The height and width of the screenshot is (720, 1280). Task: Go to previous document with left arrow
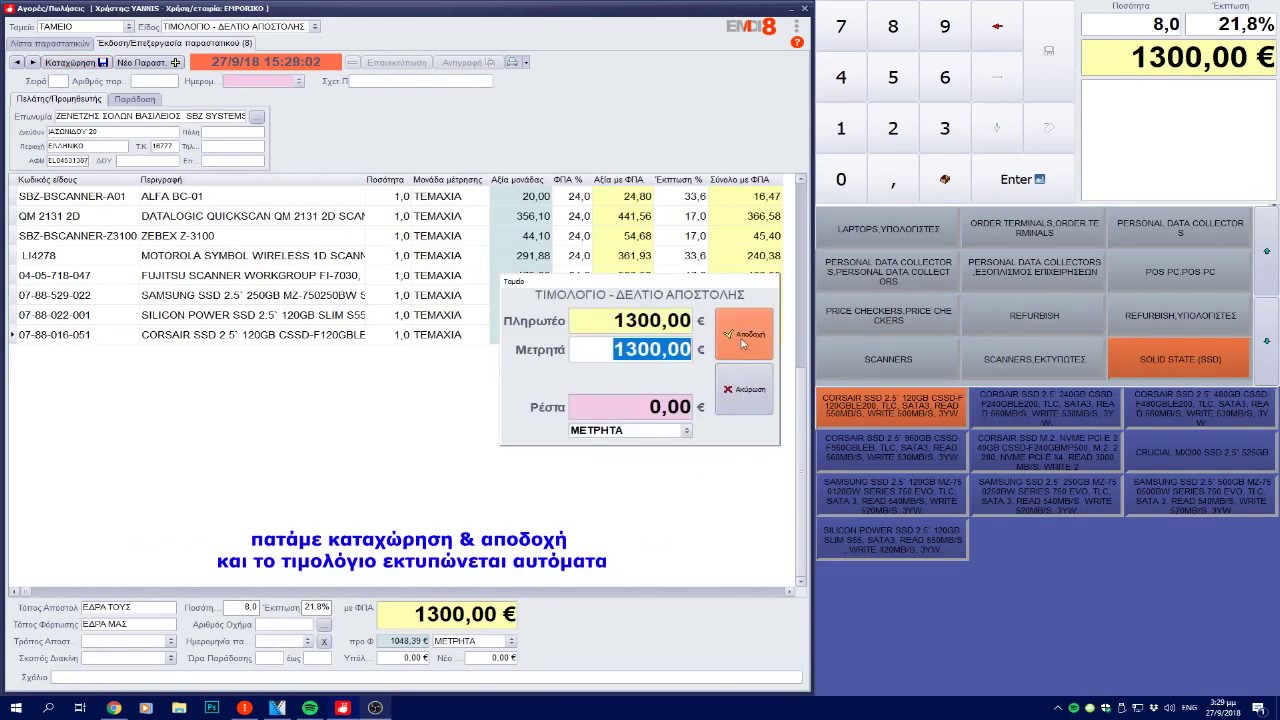pyautogui.click(x=17, y=62)
